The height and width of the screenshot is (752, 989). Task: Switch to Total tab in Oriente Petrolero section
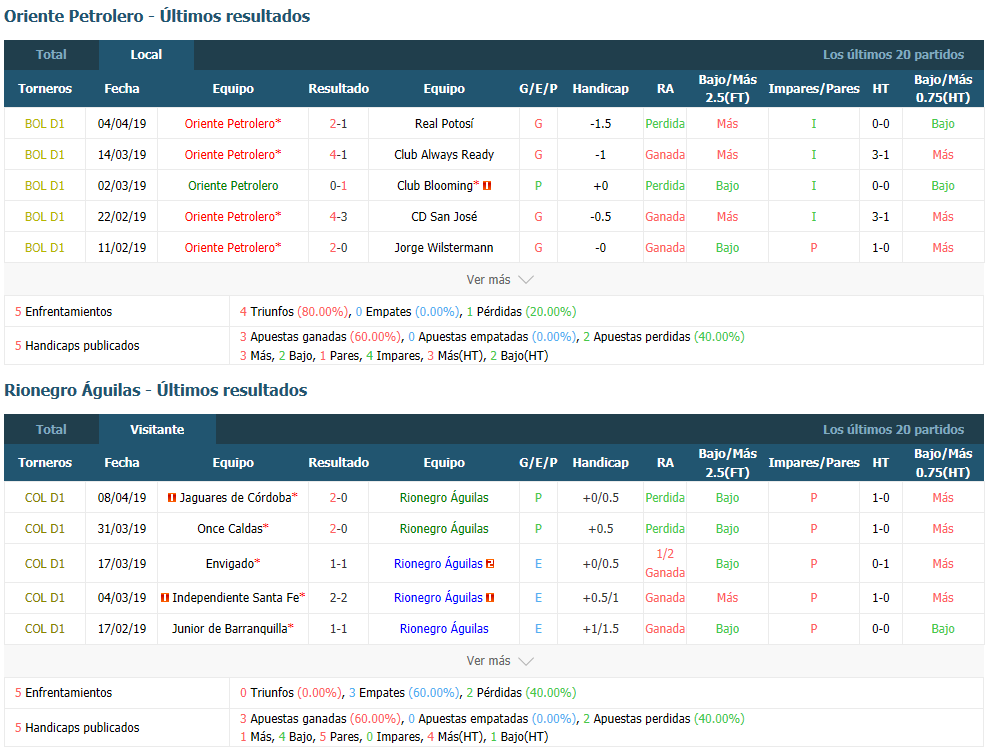point(51,55)
